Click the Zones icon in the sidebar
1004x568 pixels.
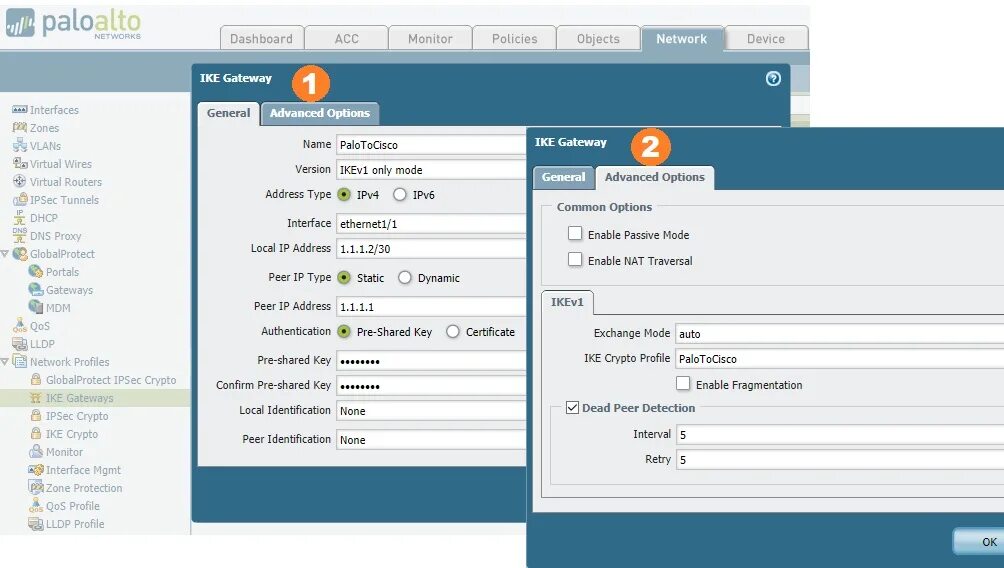(20, 127)
